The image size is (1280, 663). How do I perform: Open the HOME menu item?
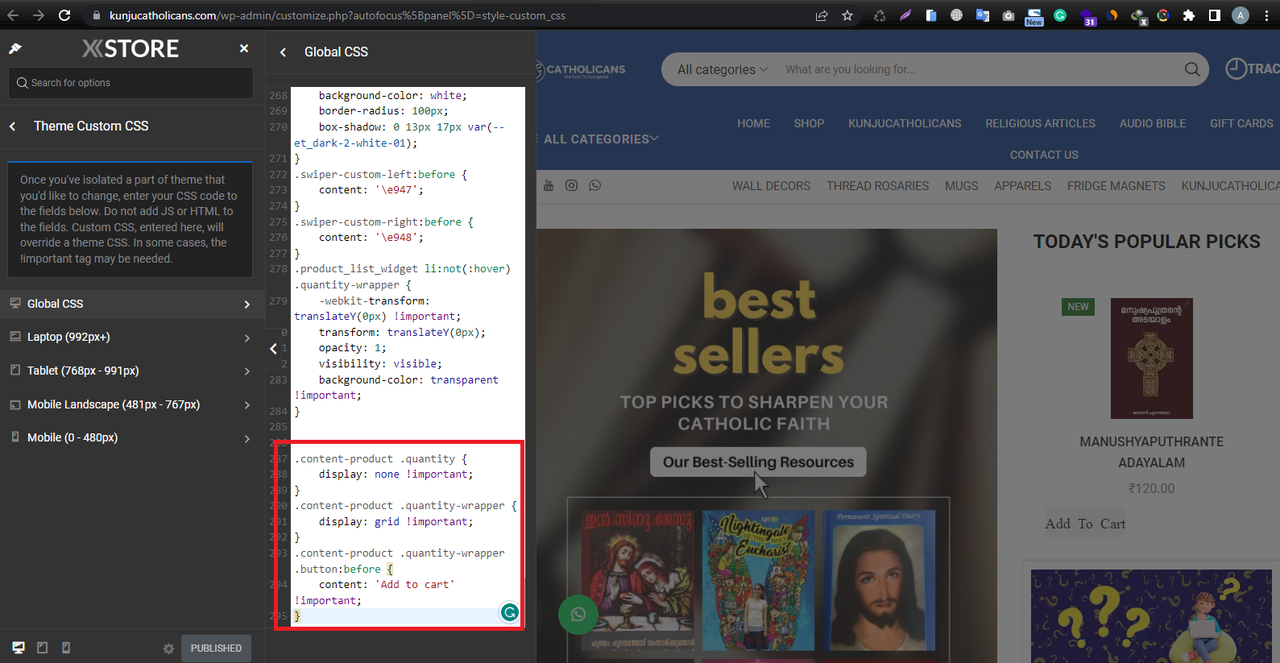(753, 124)
